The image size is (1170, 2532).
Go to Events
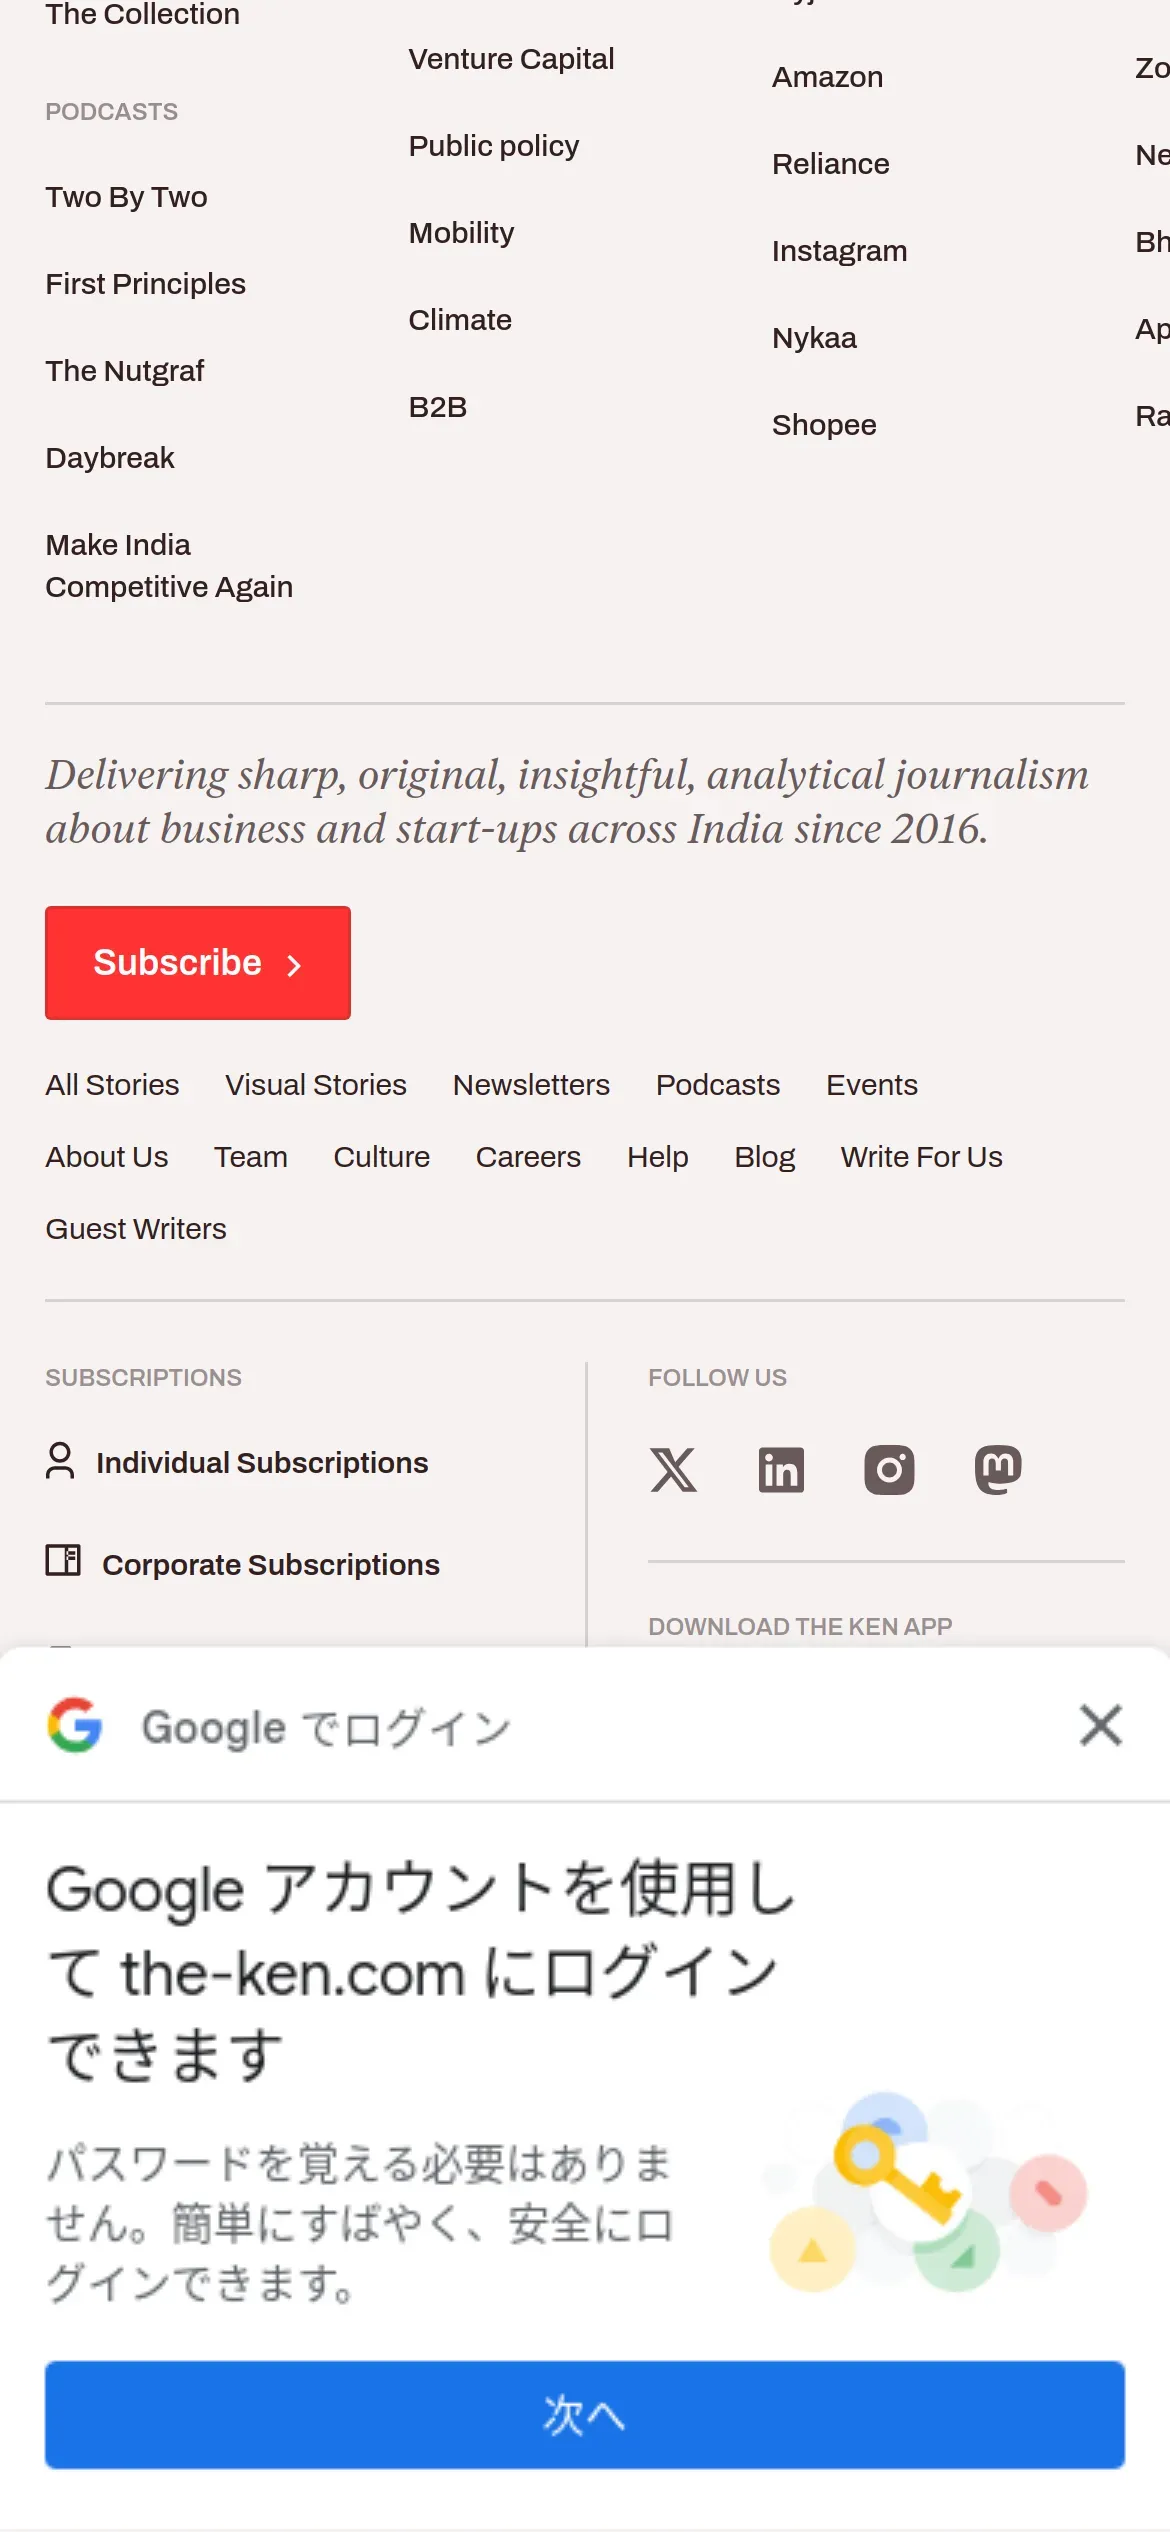(872, 1085)
